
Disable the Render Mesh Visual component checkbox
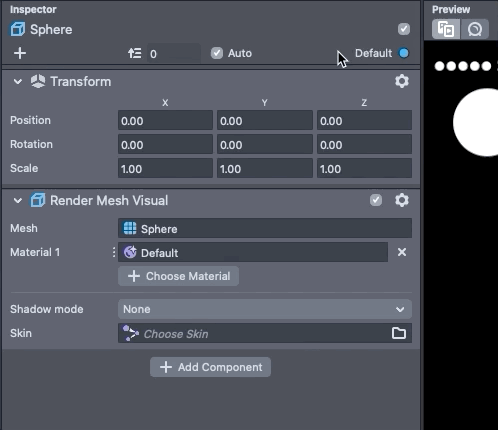click(376, 200)
